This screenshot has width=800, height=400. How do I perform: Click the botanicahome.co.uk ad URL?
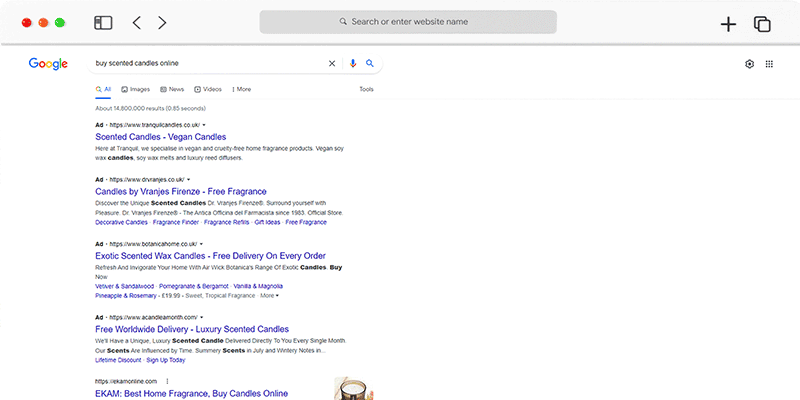coord(153,244)
